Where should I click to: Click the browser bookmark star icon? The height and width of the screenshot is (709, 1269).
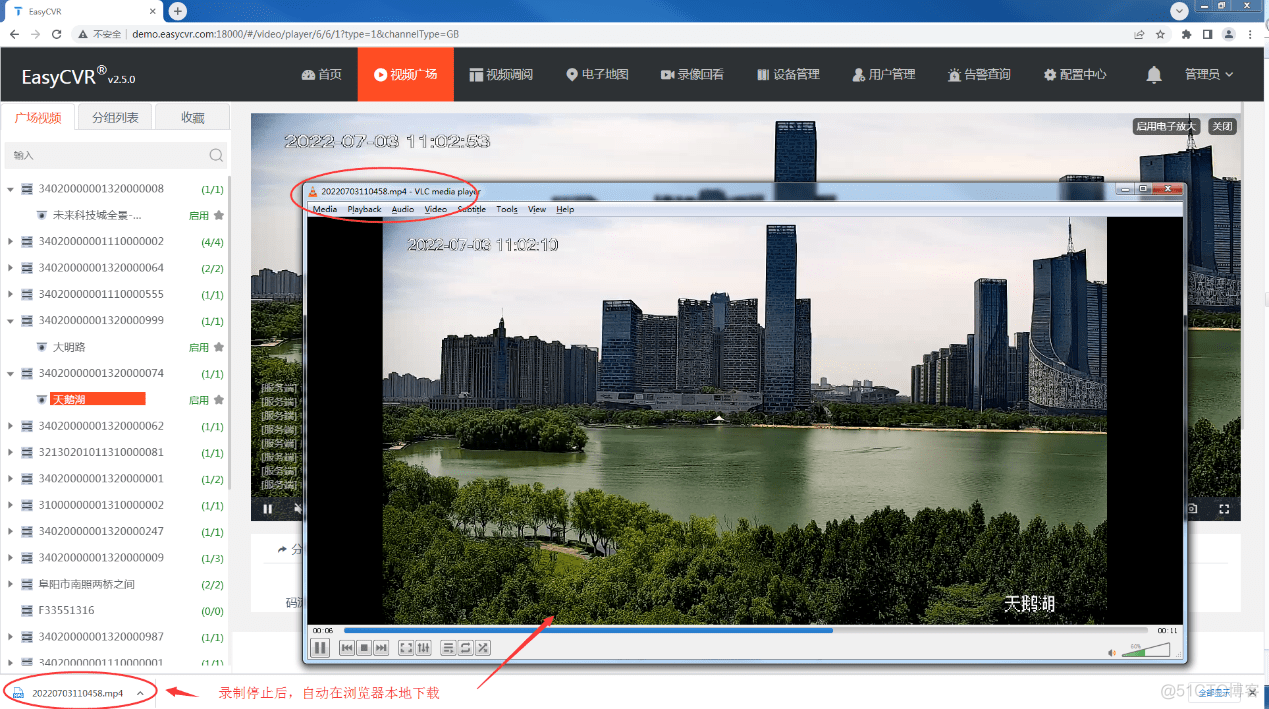(x=1159, y=33)
